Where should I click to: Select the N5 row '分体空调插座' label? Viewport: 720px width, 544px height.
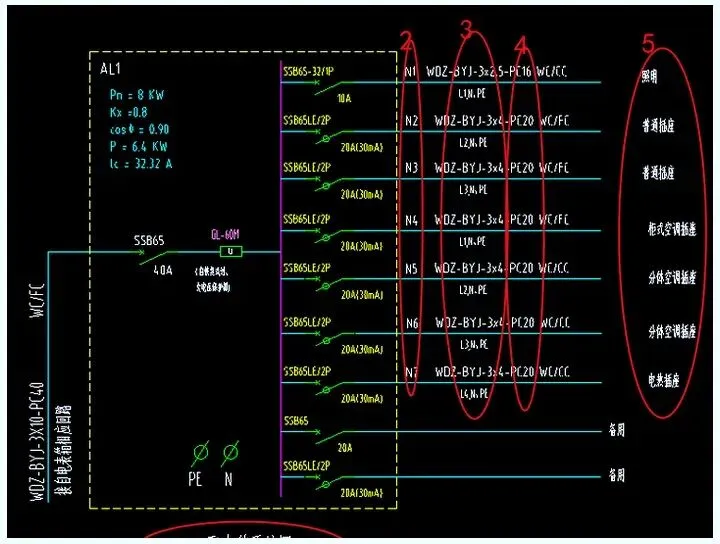pos(672,278)
